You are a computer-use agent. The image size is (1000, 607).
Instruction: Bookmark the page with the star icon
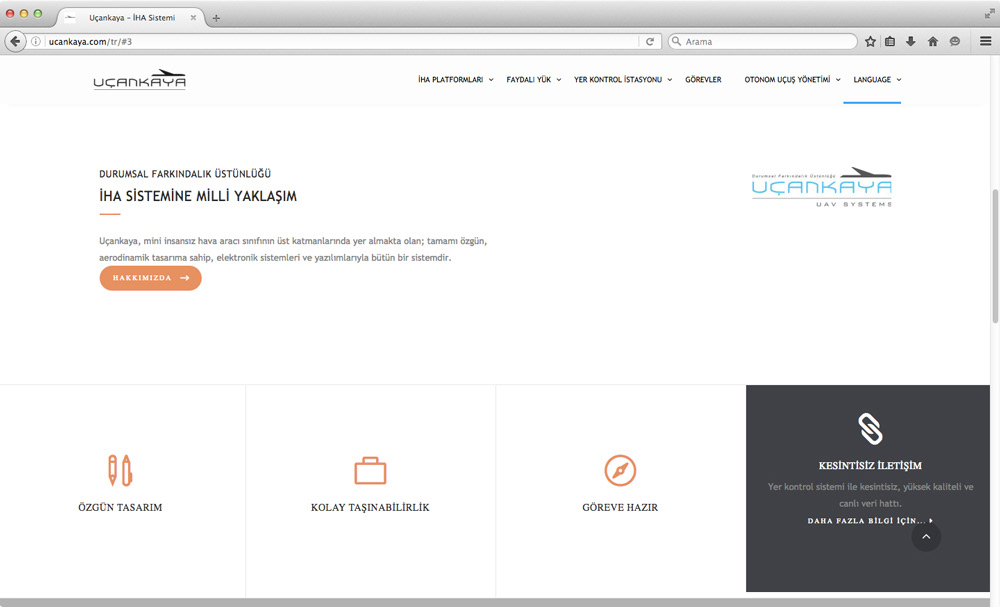[870, 41]
